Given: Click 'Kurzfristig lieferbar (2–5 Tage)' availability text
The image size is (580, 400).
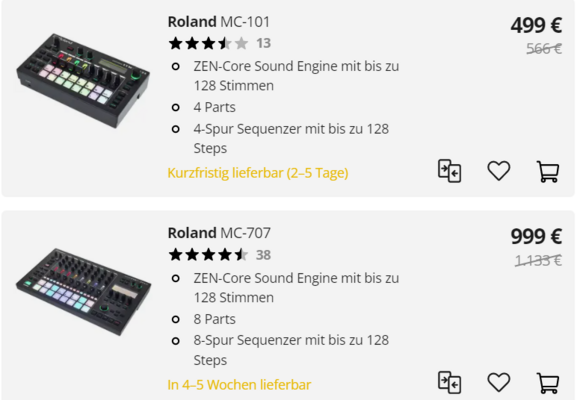Looking at the screenshot, I should click(x=258, y=173).
